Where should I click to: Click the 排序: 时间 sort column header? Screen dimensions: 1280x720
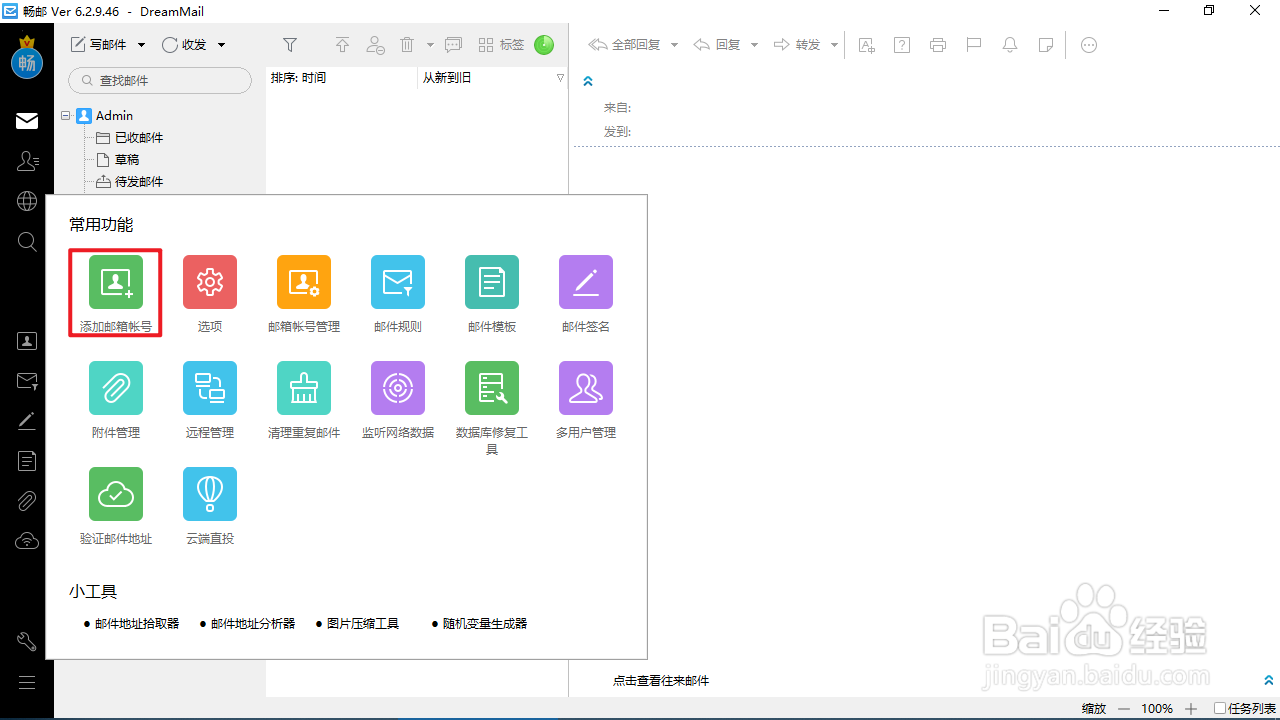click(x=341, y=78)
